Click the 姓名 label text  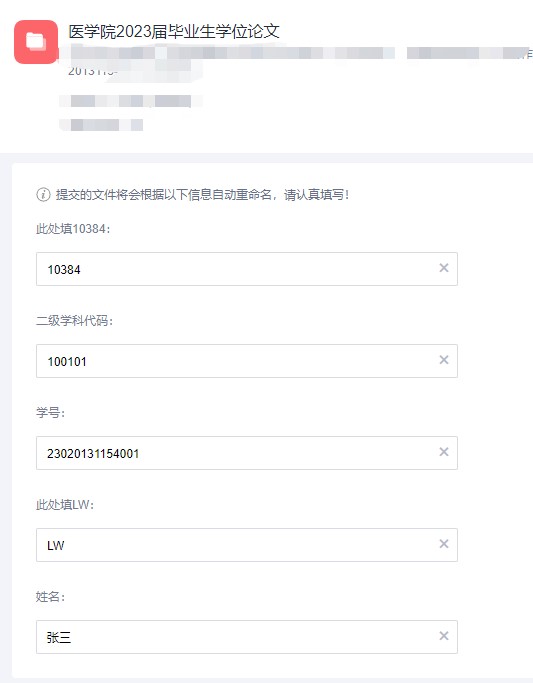pyautogui.click(x=51, y=596)
